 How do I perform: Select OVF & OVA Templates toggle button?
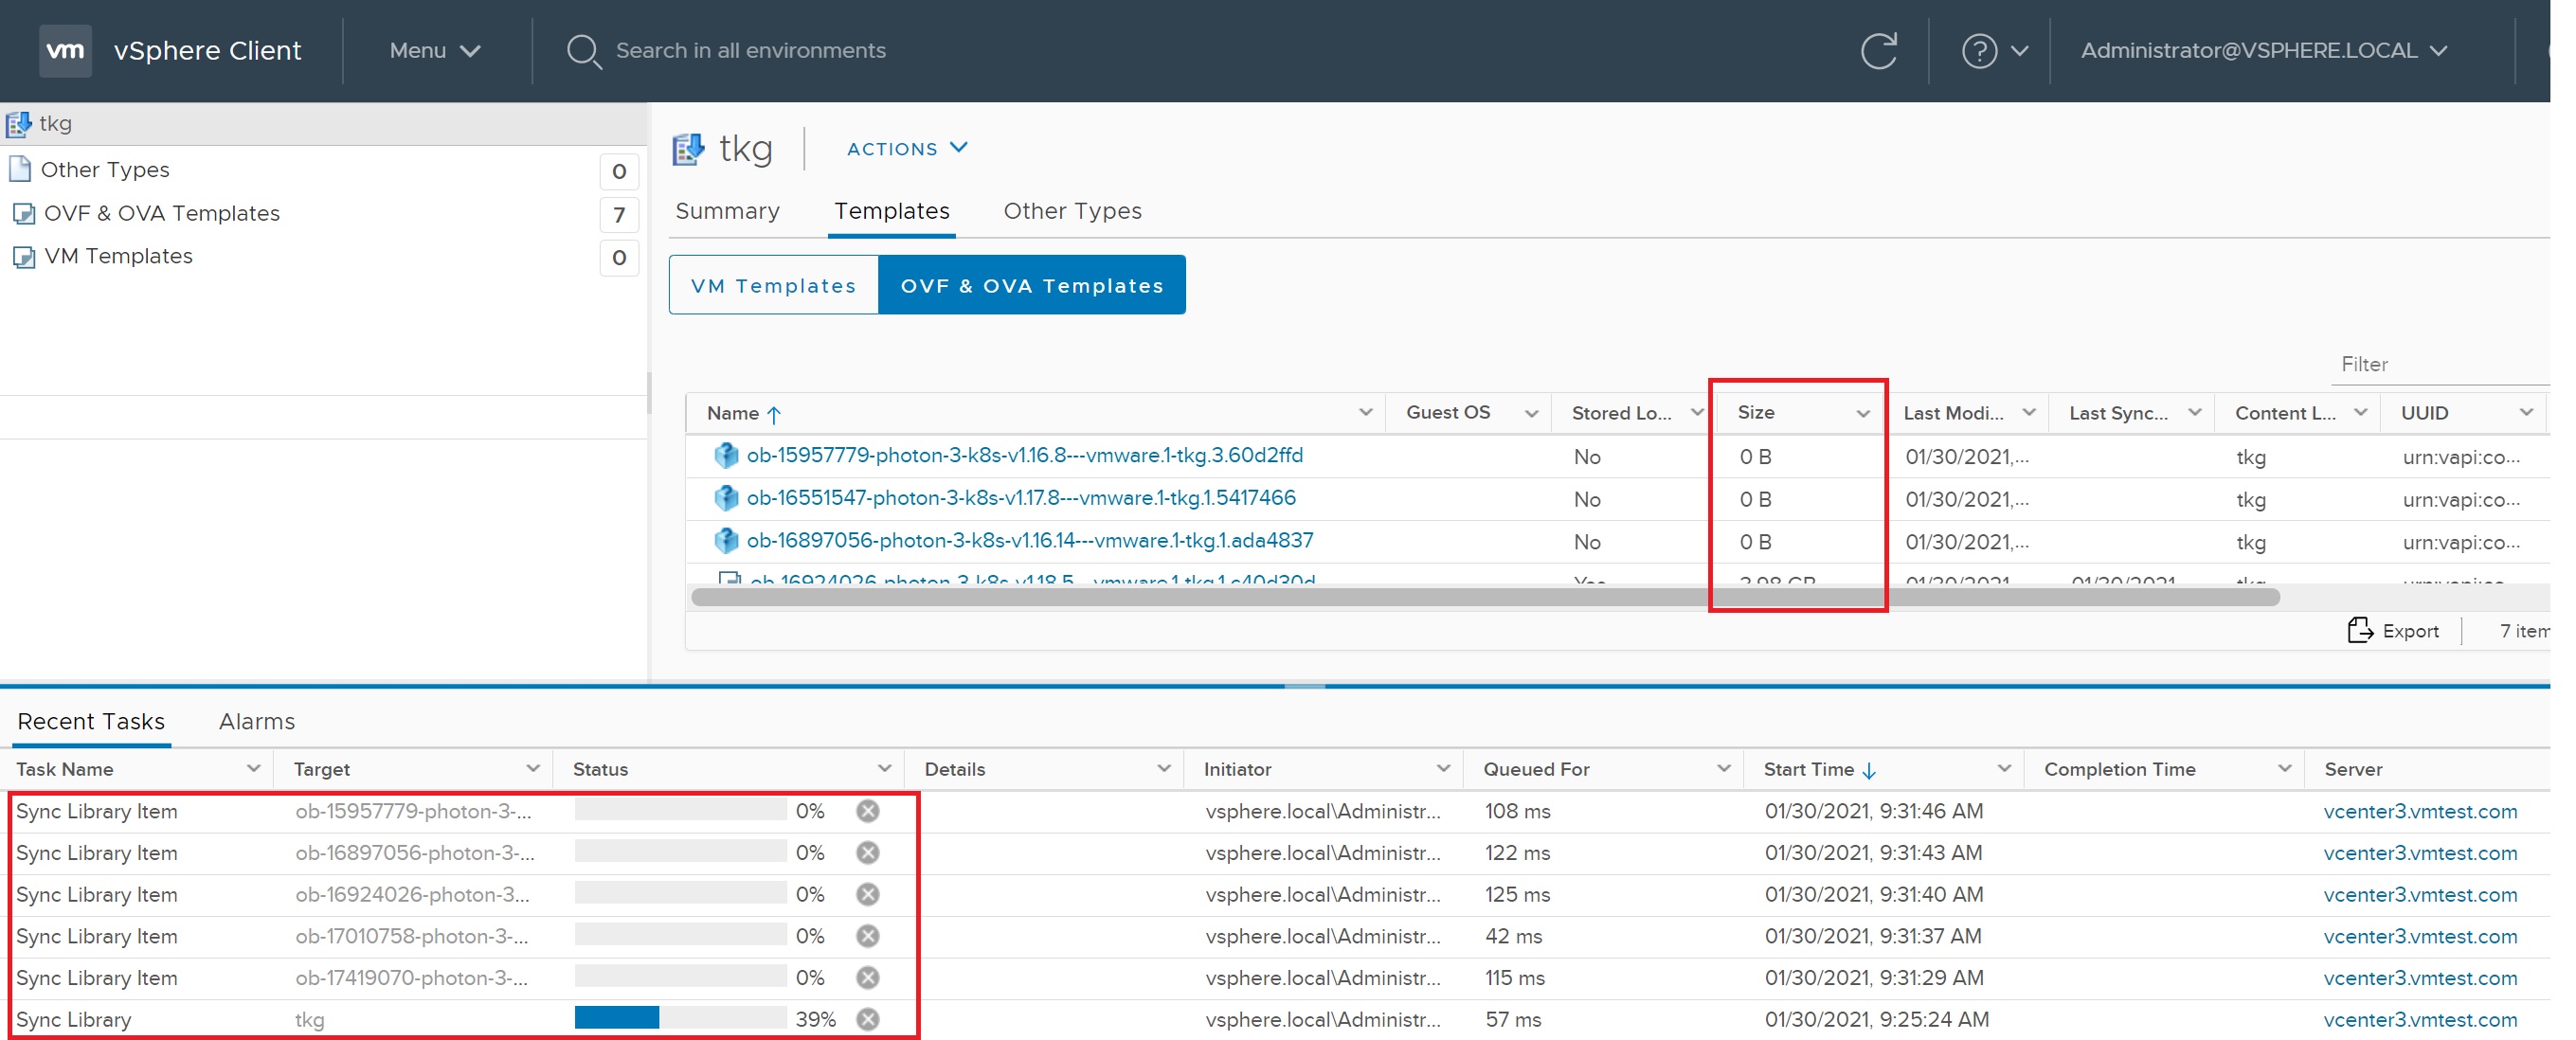[1031, 285]
